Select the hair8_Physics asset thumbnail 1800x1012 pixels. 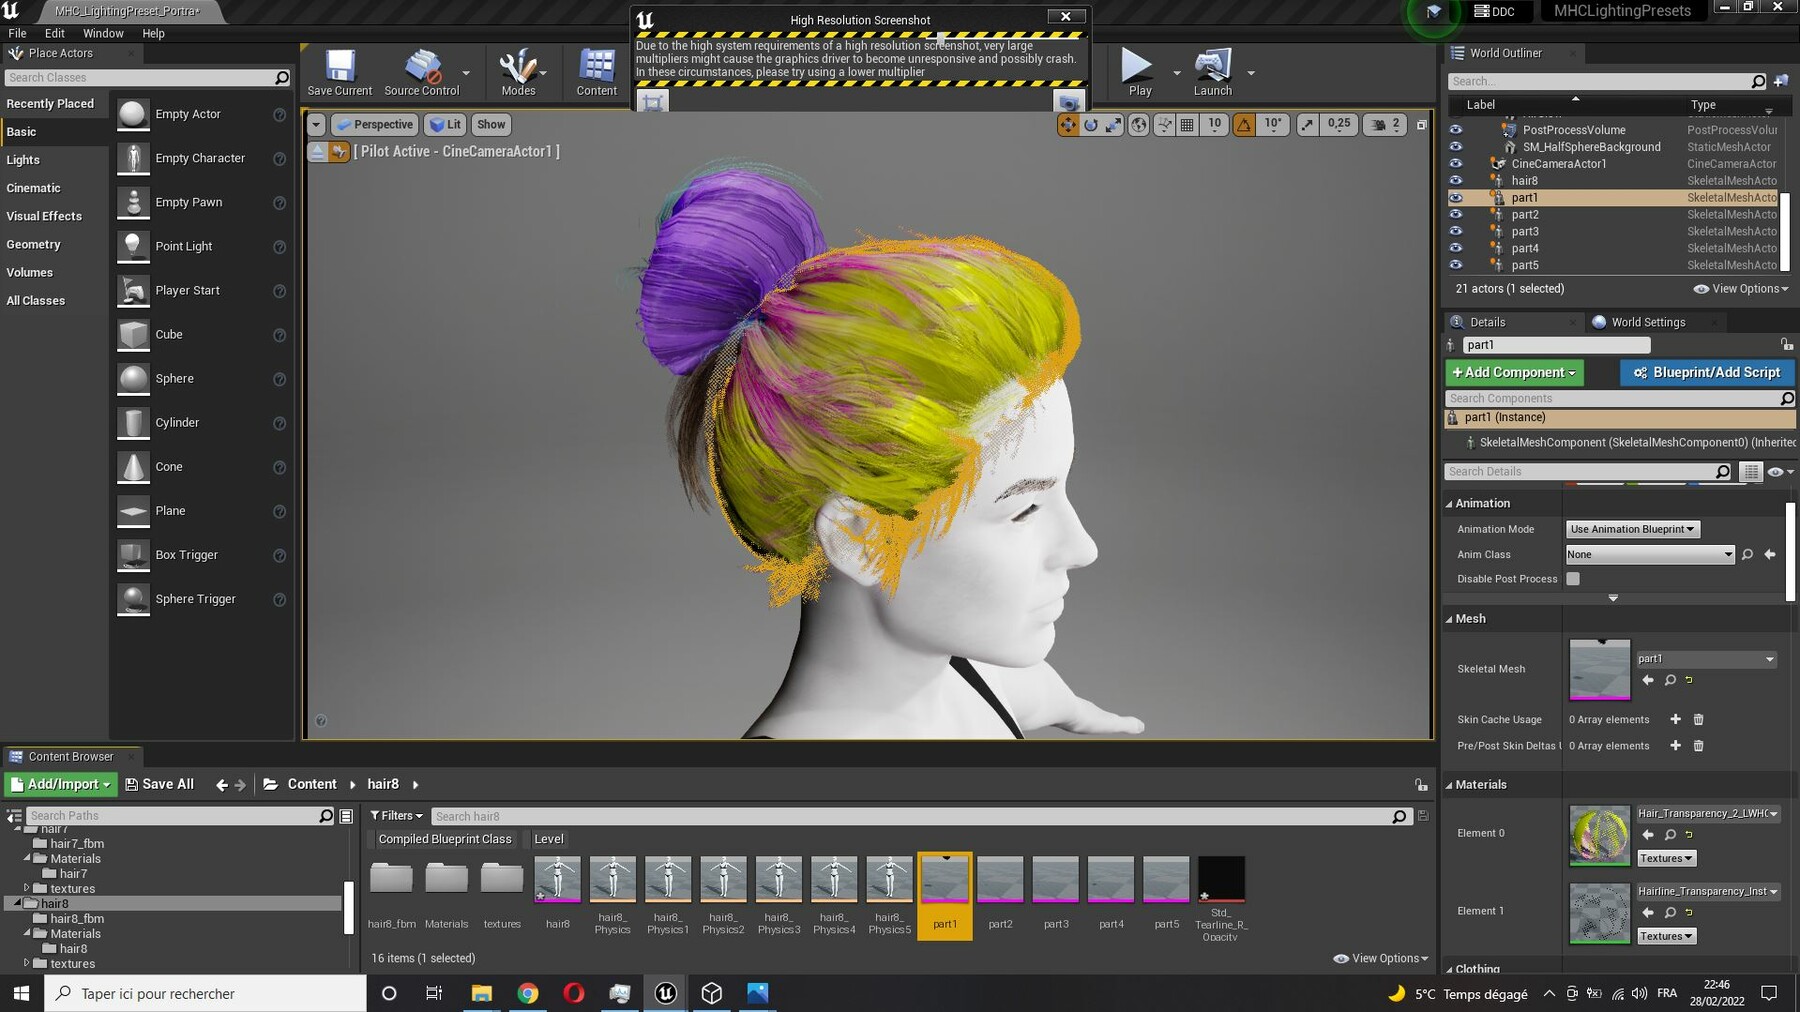612,895
